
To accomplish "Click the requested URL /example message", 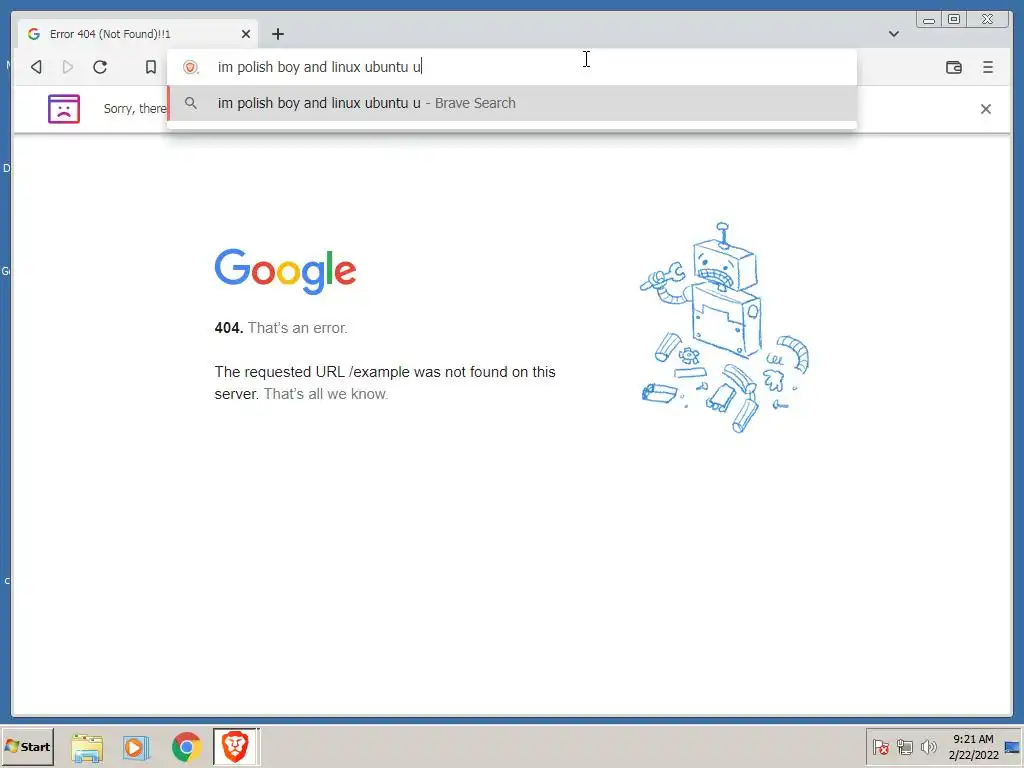I will click(385, 383).
